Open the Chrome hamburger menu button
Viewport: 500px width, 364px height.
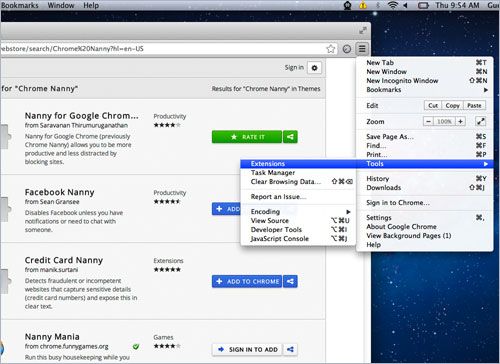click(x=362, y=49)
